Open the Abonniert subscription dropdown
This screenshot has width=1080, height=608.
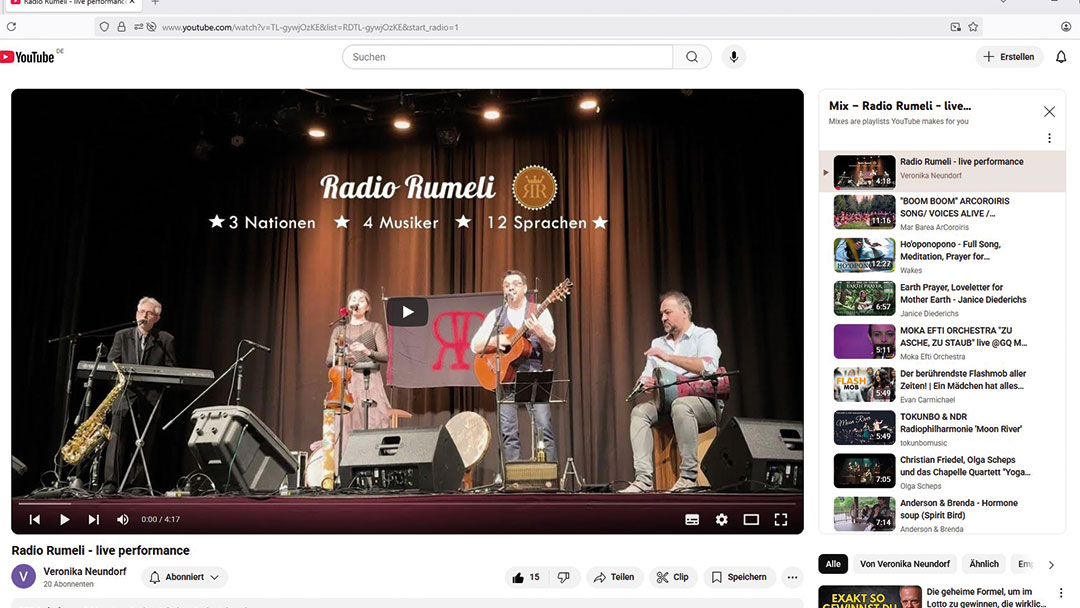coord(185,577)
